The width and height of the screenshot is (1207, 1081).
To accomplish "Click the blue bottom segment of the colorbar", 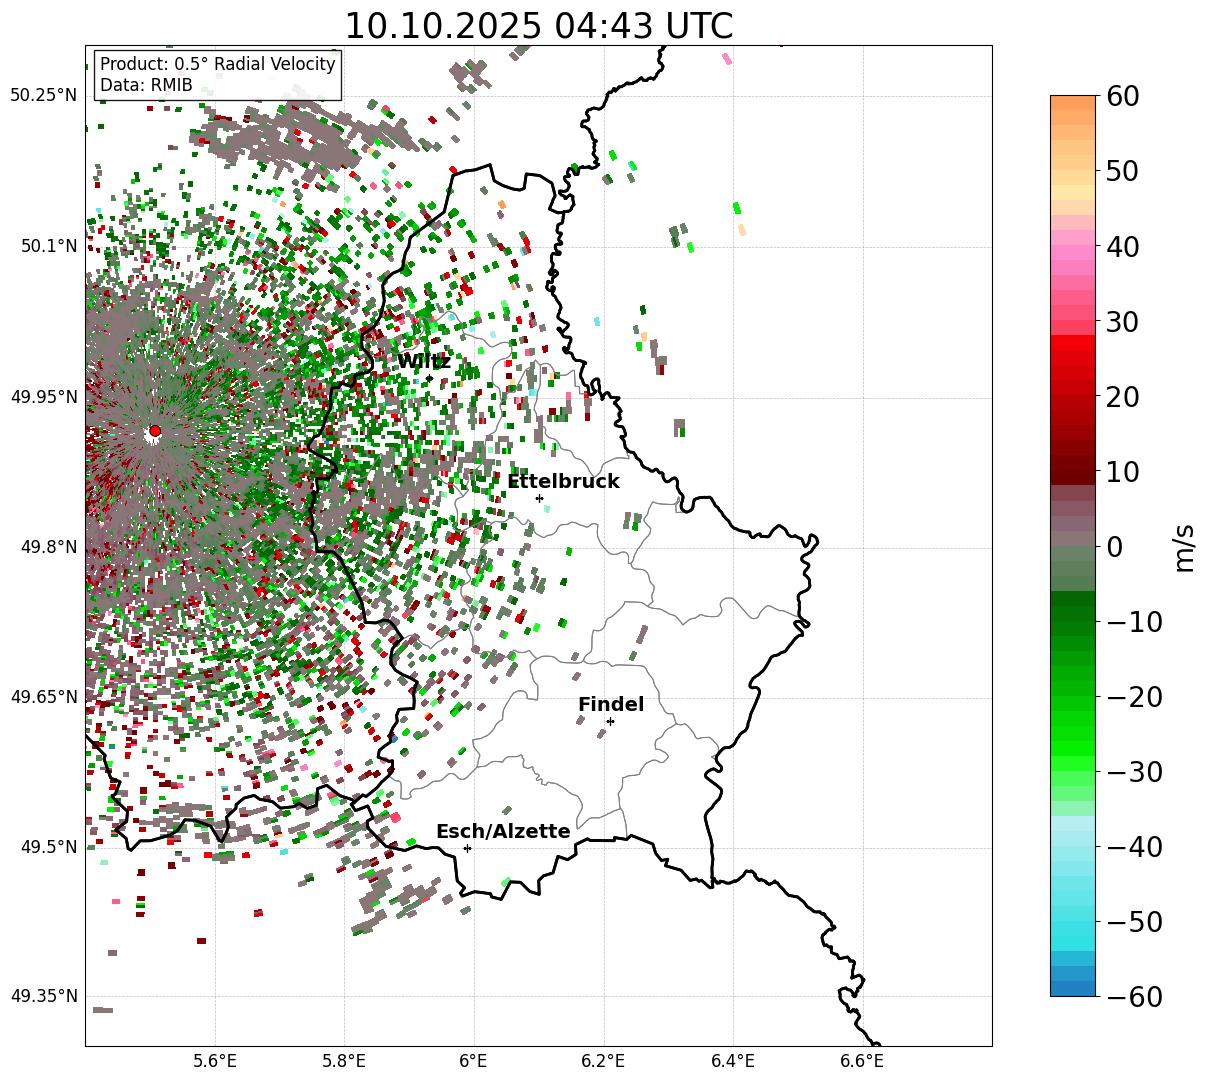I will tap(1073, 988).
